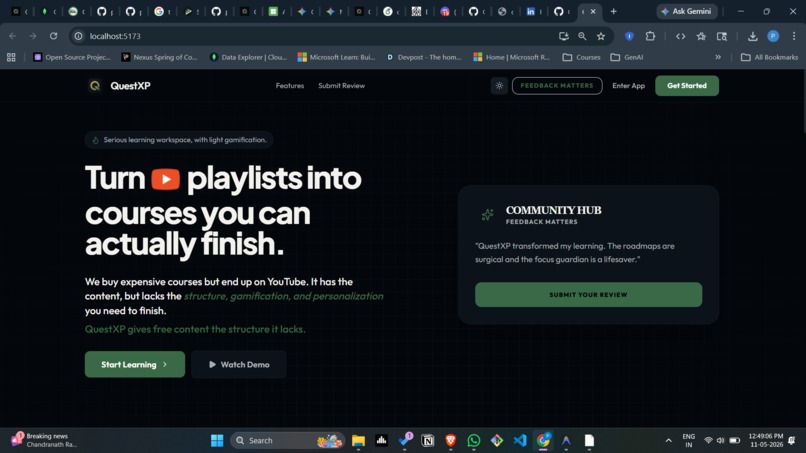Image resolution: width=806 pixels, height=453 pixels.
Task: Expand the GenAI bookmark folder
Action: (627, 57)
